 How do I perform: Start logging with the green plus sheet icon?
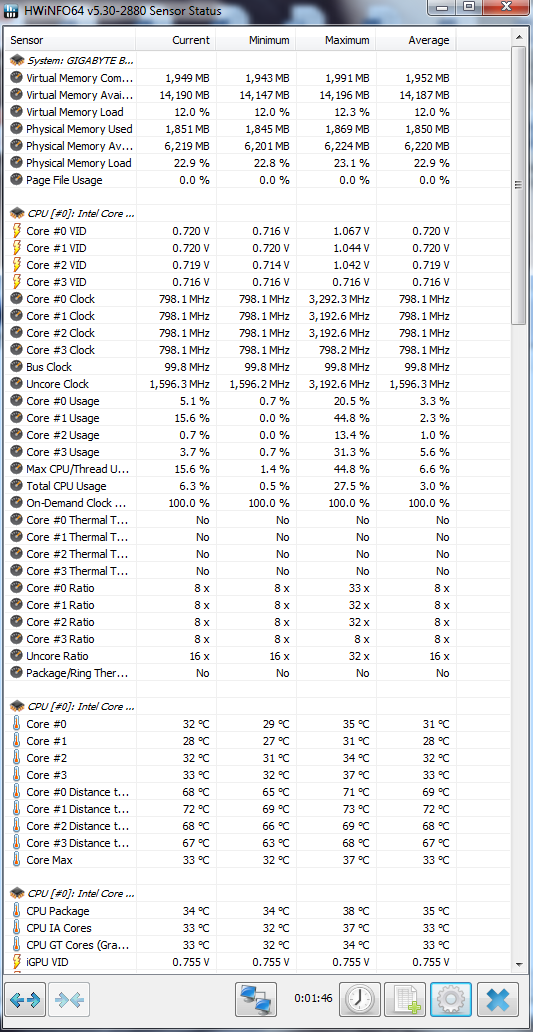(x=405, y=999)
